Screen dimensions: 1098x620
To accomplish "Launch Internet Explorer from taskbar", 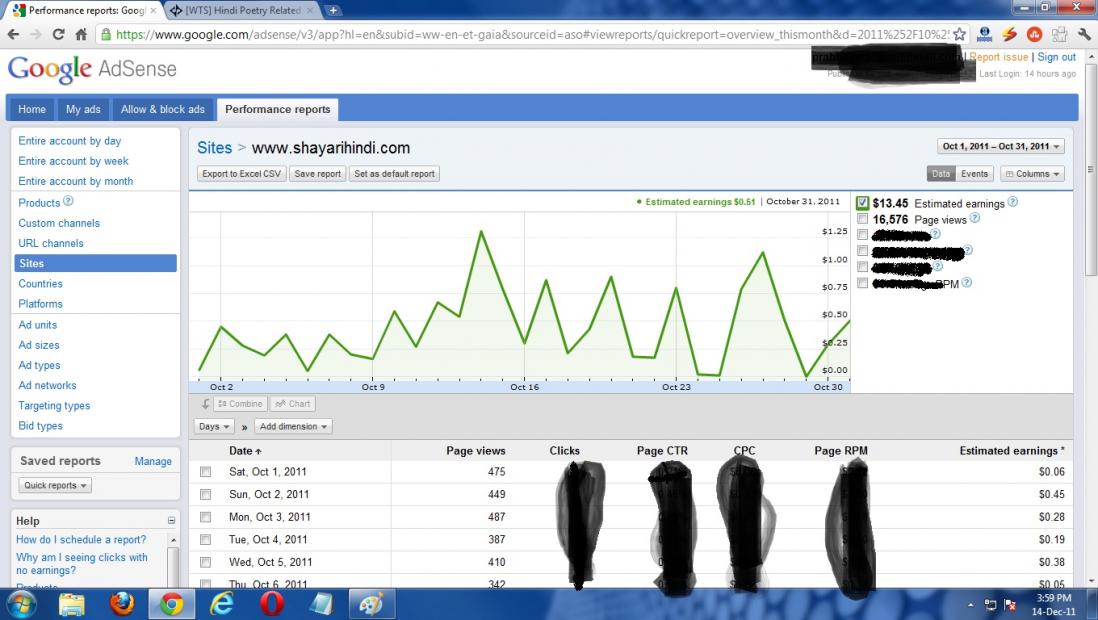I will click(x=222, y=604).
